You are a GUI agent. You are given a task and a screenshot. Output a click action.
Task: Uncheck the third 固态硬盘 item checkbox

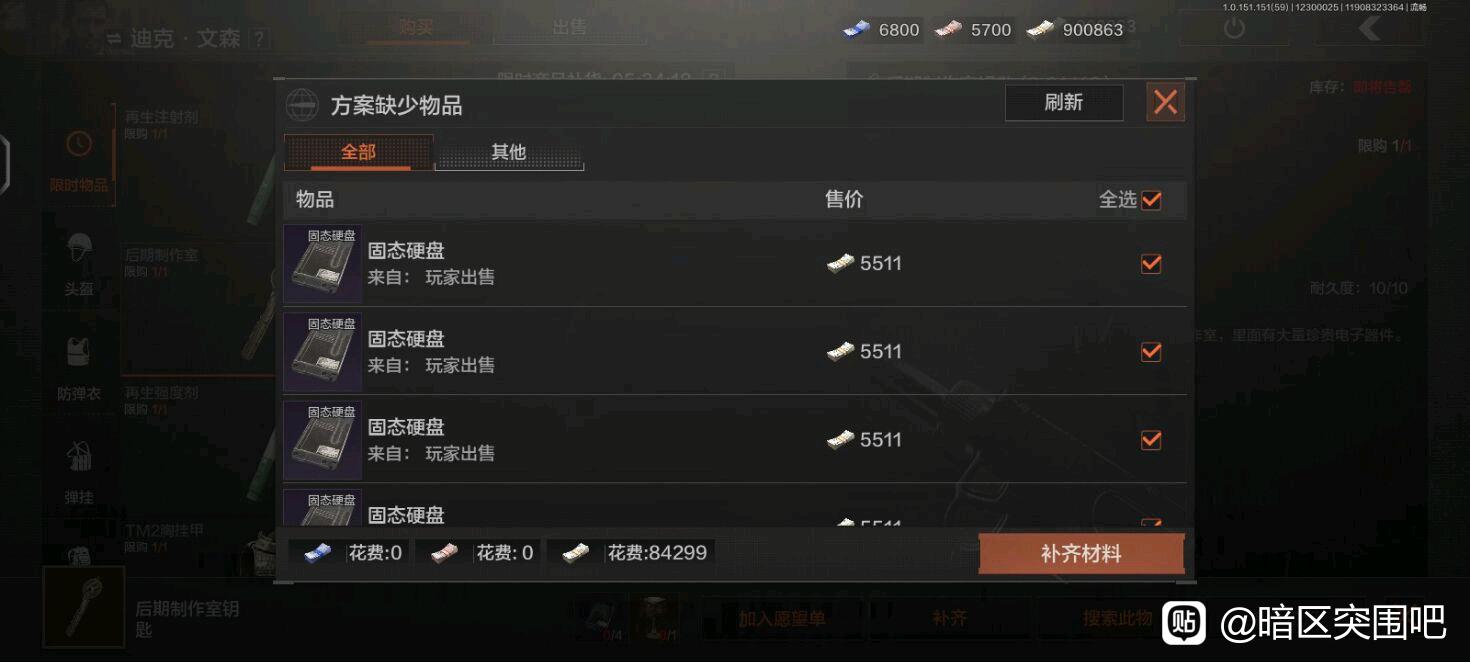pos(1151,440)
